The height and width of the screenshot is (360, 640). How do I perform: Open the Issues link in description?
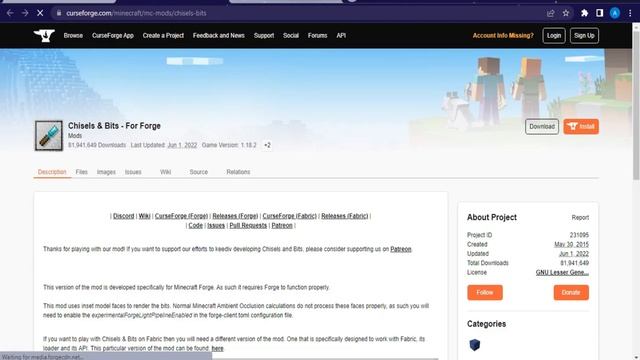[216, 225]
